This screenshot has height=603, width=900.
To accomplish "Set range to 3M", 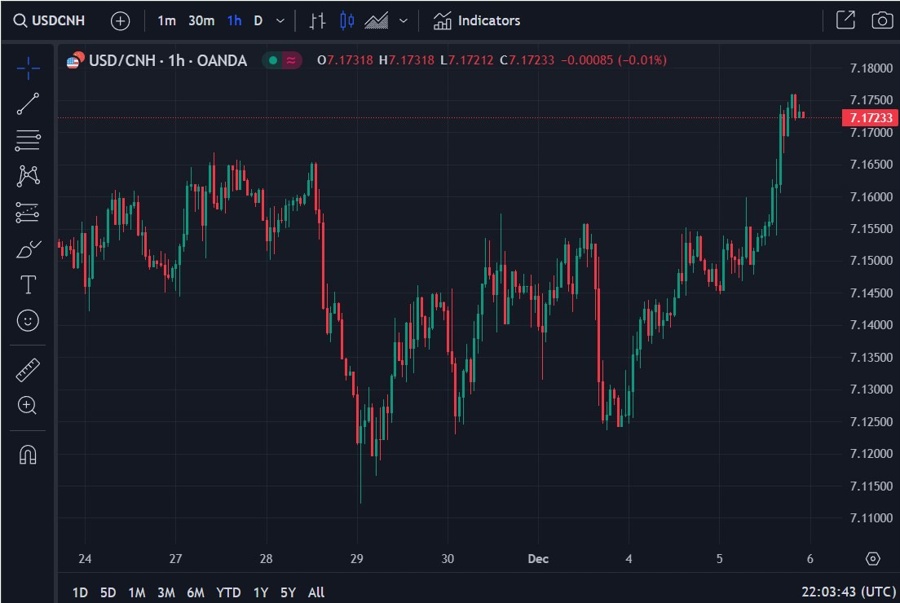I will (166, 592).
